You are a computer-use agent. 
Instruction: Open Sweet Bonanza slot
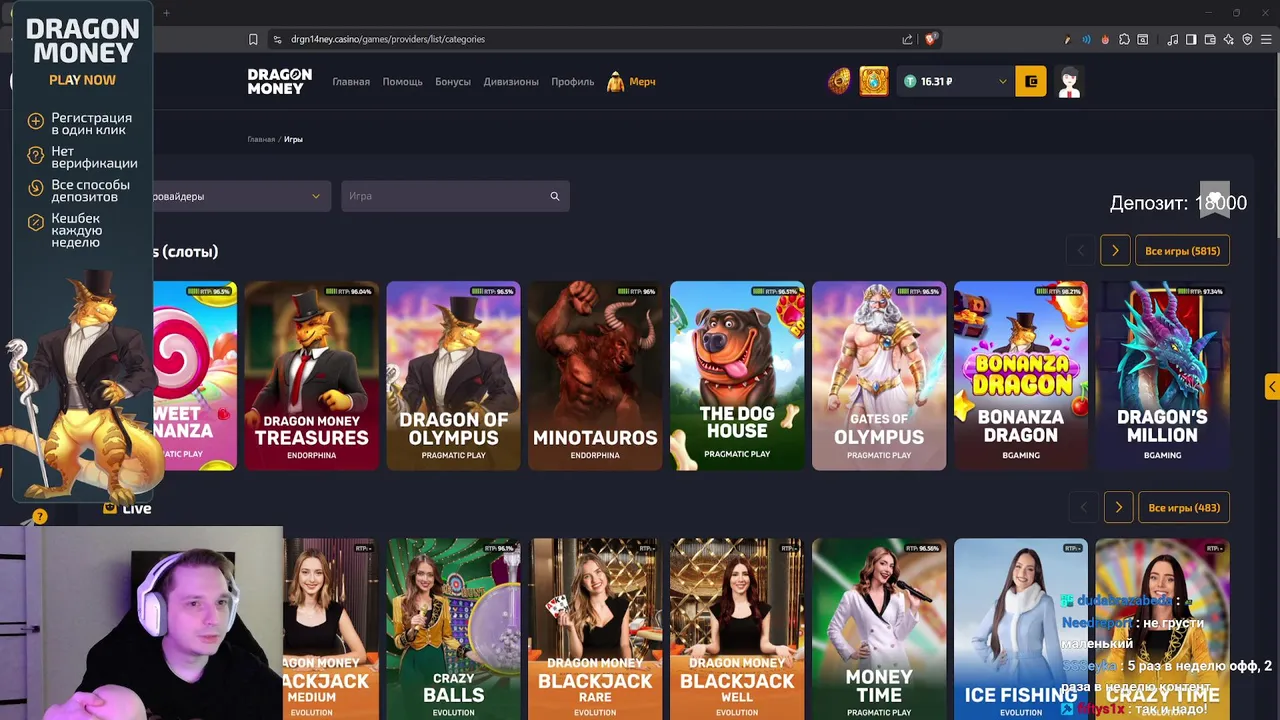195,376
